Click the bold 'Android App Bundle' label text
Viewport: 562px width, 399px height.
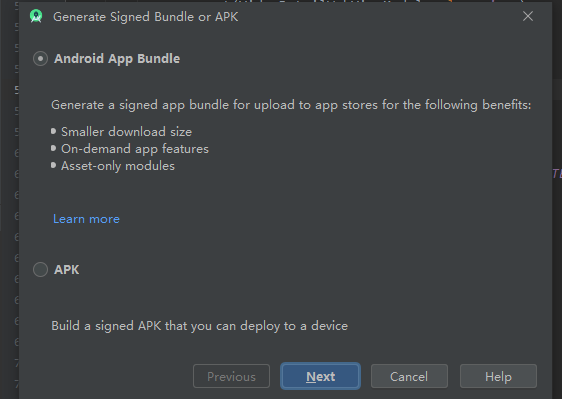[117, 59]
